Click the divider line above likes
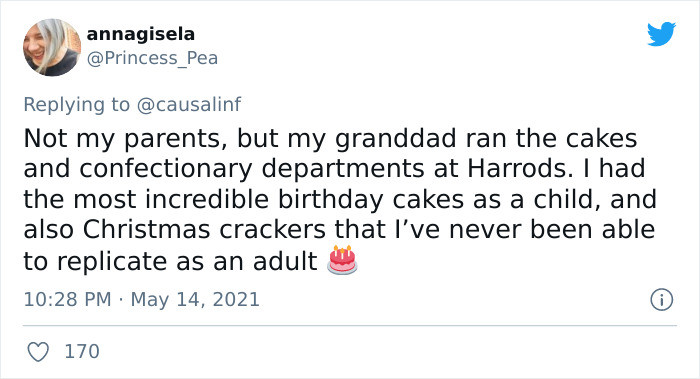Screen dimensions: 700x379 pos(350,325)
